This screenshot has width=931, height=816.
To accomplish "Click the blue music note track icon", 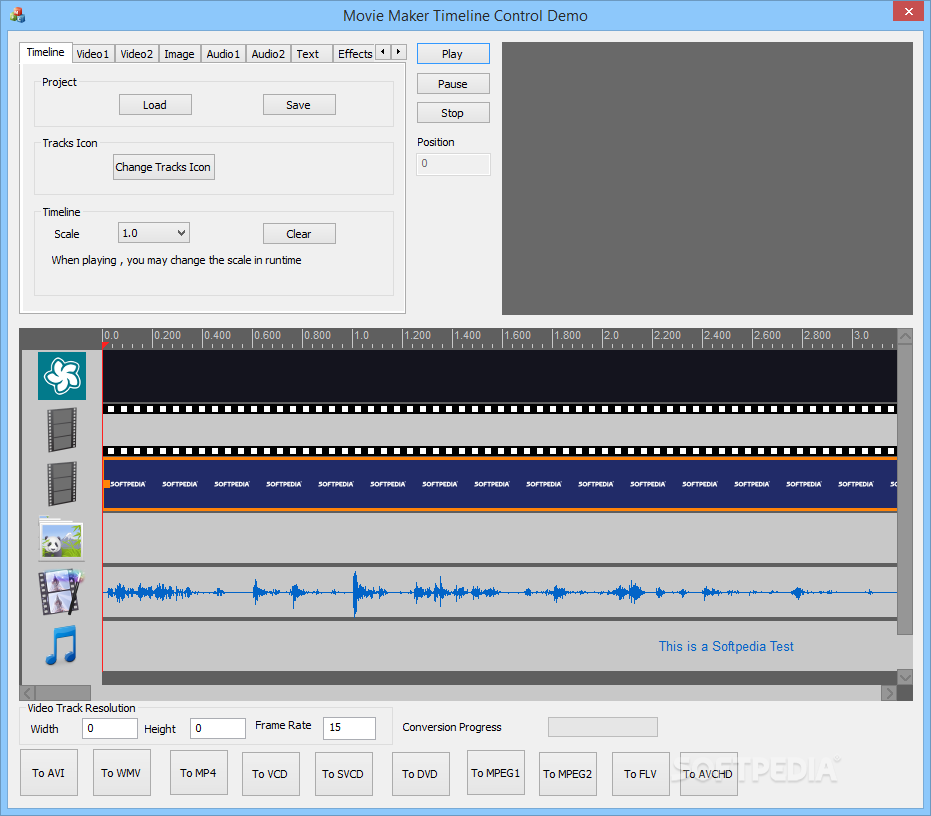I will [x=62, y=645].
